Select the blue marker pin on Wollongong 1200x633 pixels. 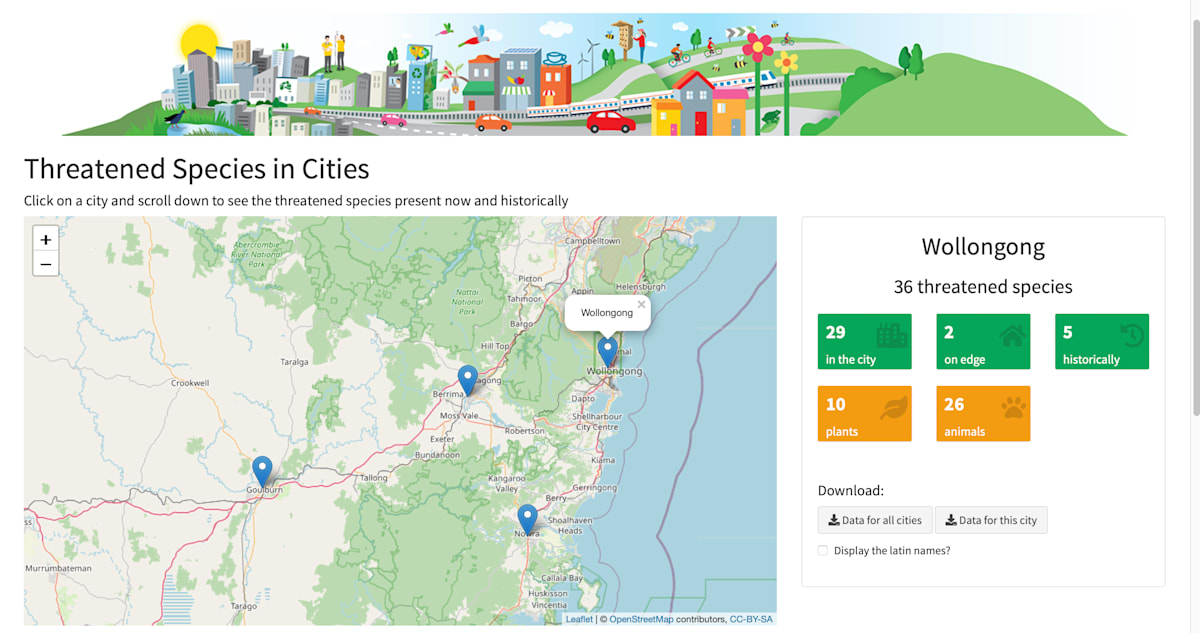tap(607, 350)
